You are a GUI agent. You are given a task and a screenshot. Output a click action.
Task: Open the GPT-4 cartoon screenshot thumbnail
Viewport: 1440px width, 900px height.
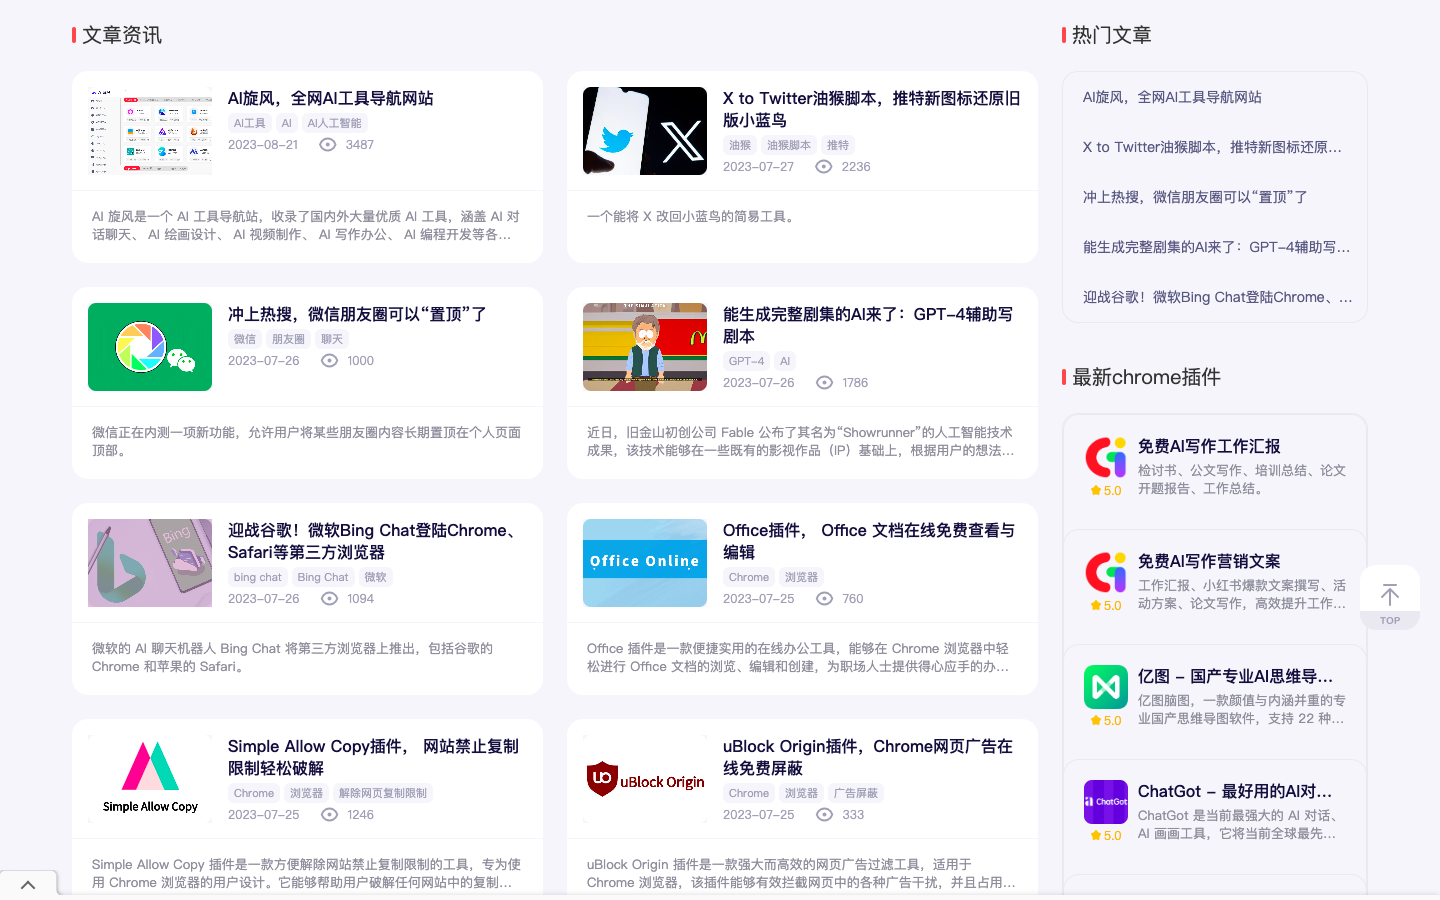click(x=645, y=347)
